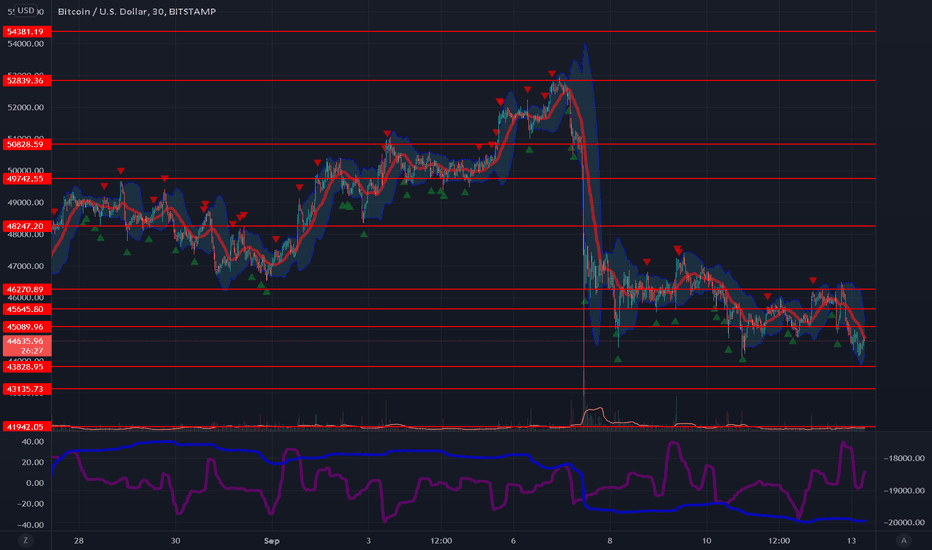Screen dimensions: 932x550
Task: Click the 3 date label on the time axis
Action: [x=369, y=541]
